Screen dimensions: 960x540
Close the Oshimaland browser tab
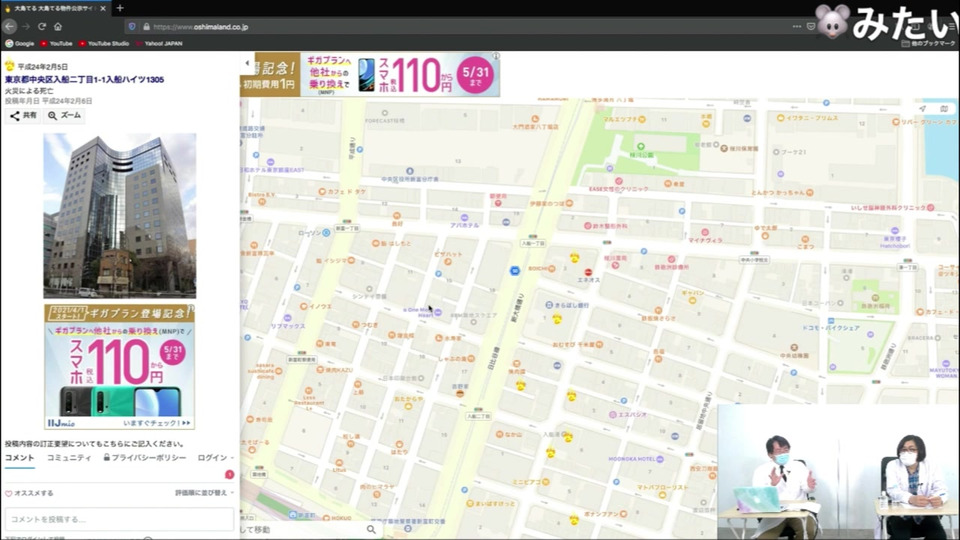point(103,9)
